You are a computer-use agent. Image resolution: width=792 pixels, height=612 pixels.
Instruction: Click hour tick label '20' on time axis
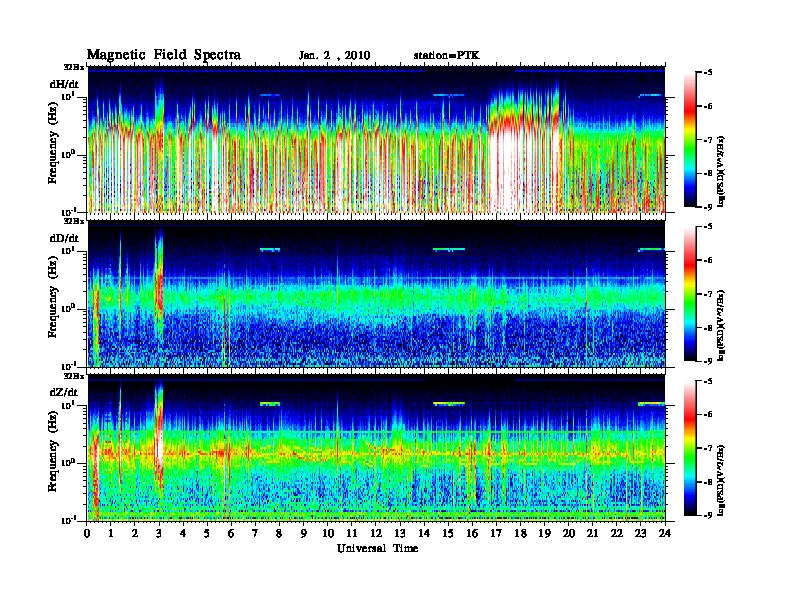[x=568, y=534]
